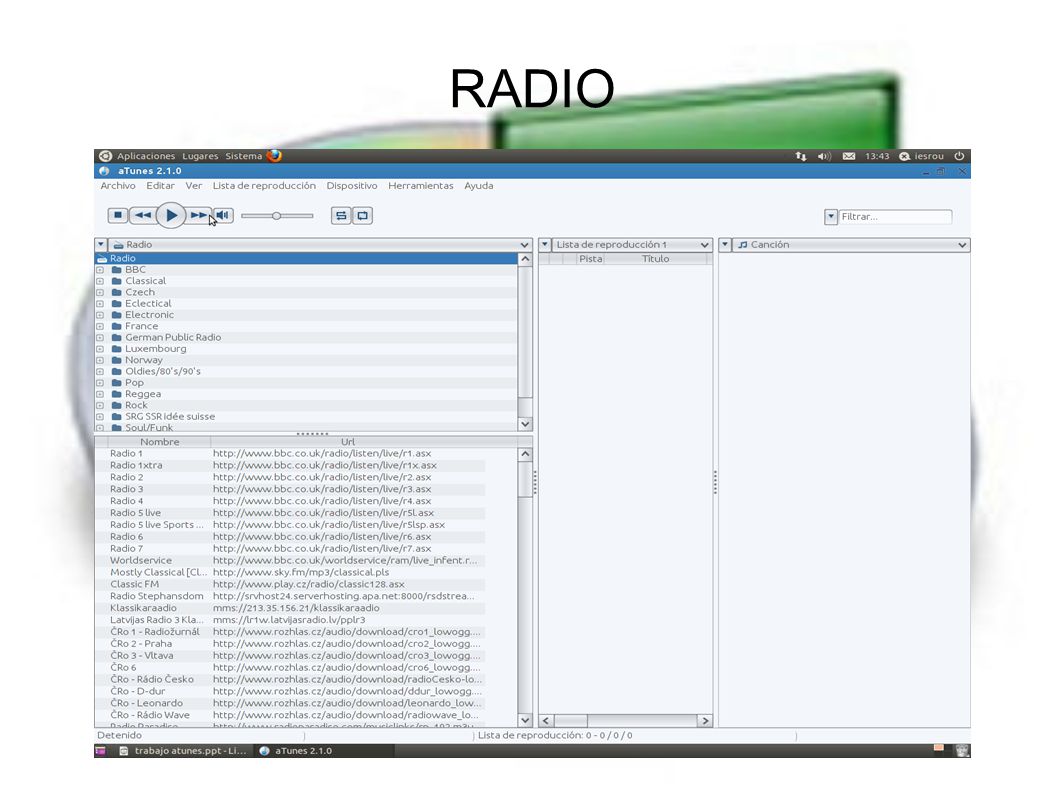The image size is (1058, 793).
Task: Expand the Classical radio folder
Action: [x=100, y=281]
